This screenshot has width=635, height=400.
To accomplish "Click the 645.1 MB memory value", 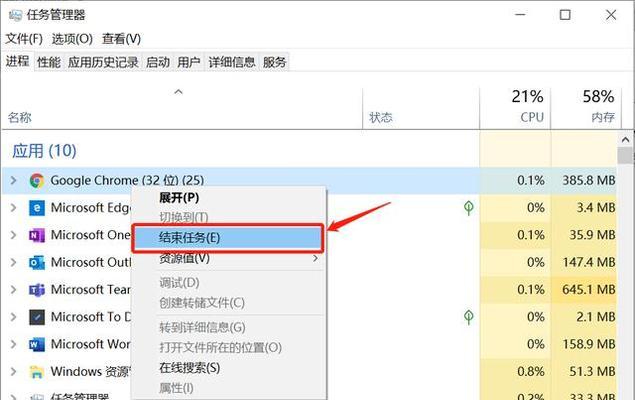I will point(589,289).
